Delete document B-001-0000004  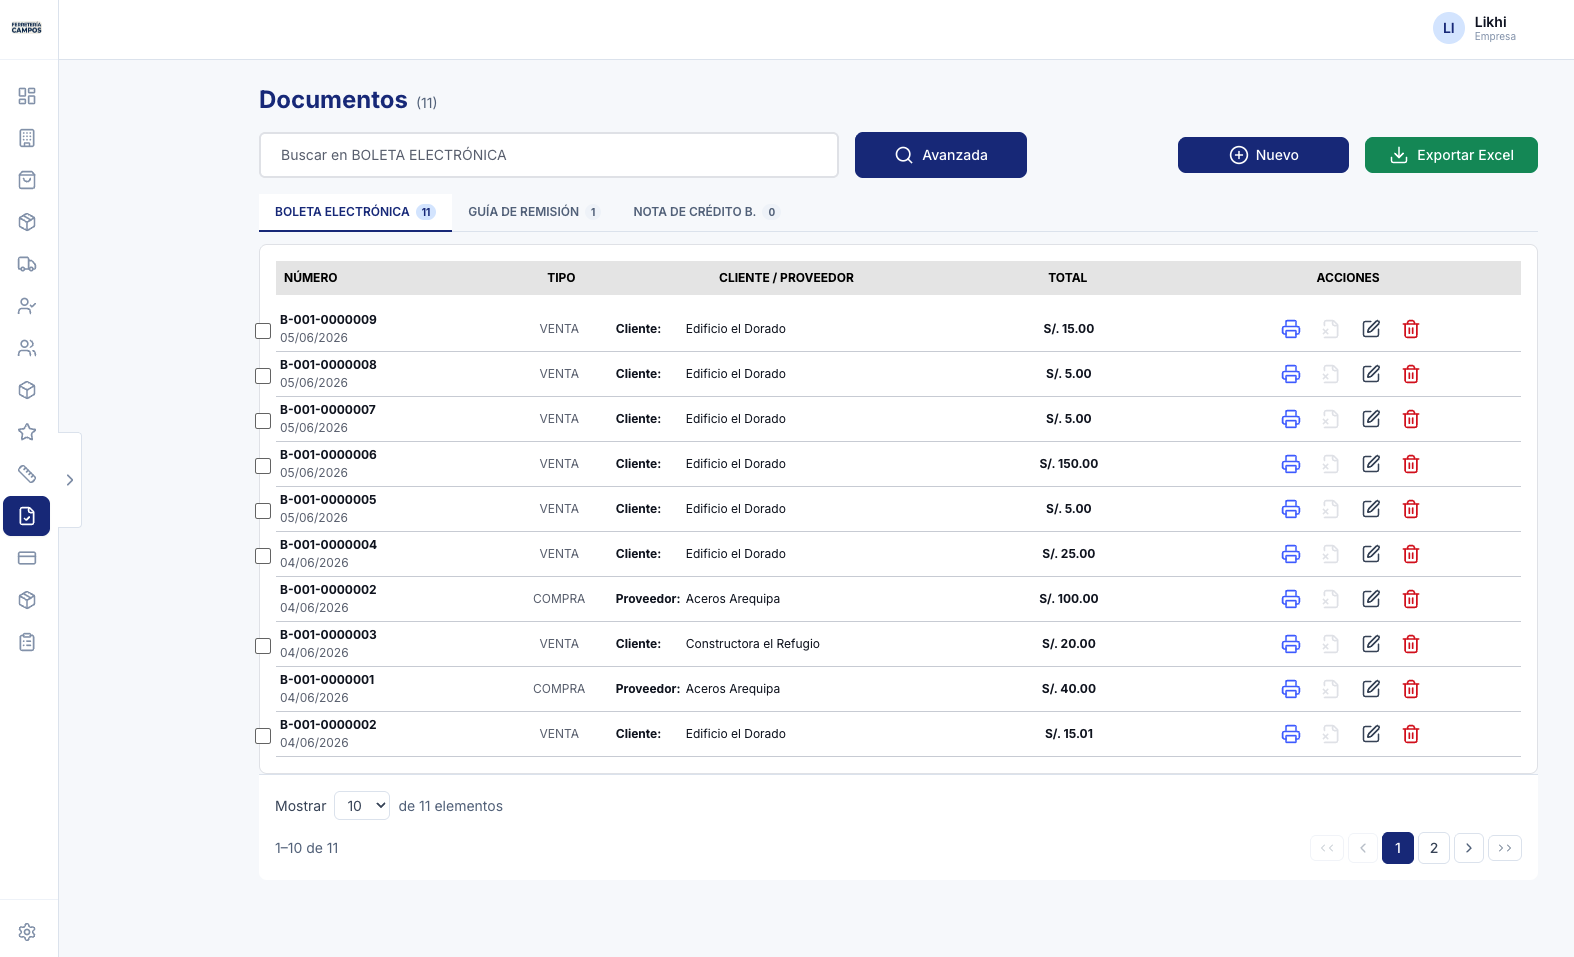pos(1411,554)
